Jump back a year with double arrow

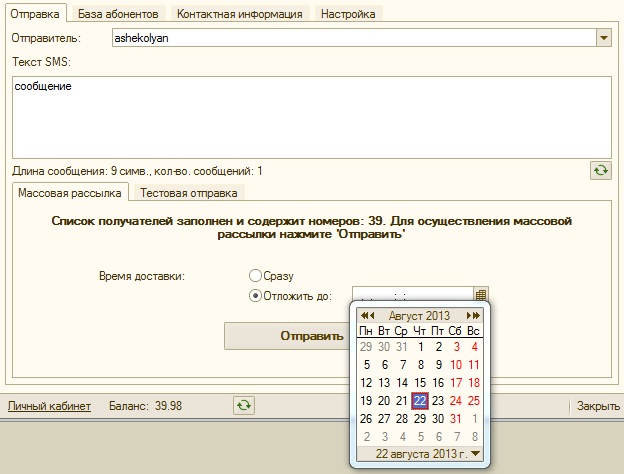(x=365, y=316)
